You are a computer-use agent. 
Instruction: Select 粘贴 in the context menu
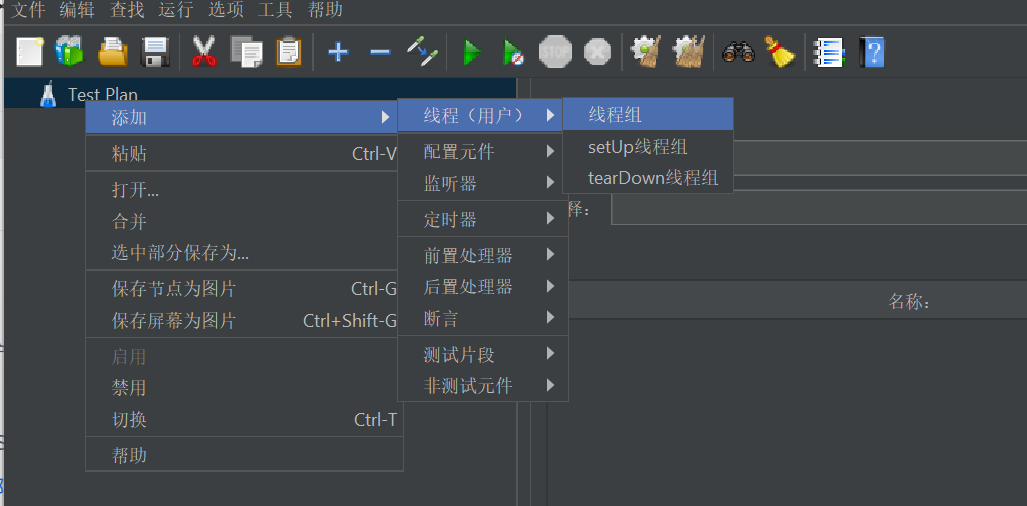click(244, 154)
